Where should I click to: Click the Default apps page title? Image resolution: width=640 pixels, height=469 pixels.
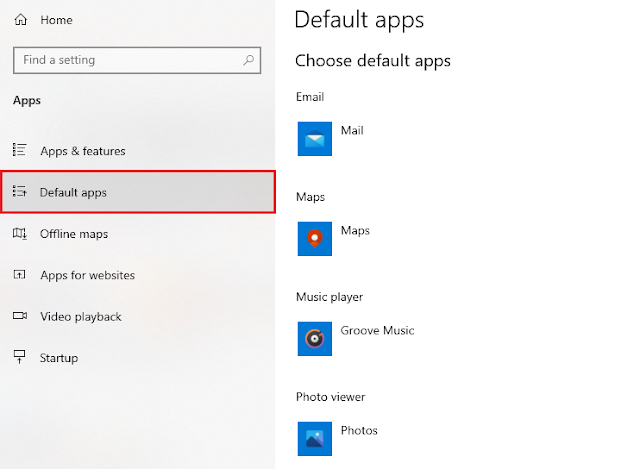pos(359,20)
